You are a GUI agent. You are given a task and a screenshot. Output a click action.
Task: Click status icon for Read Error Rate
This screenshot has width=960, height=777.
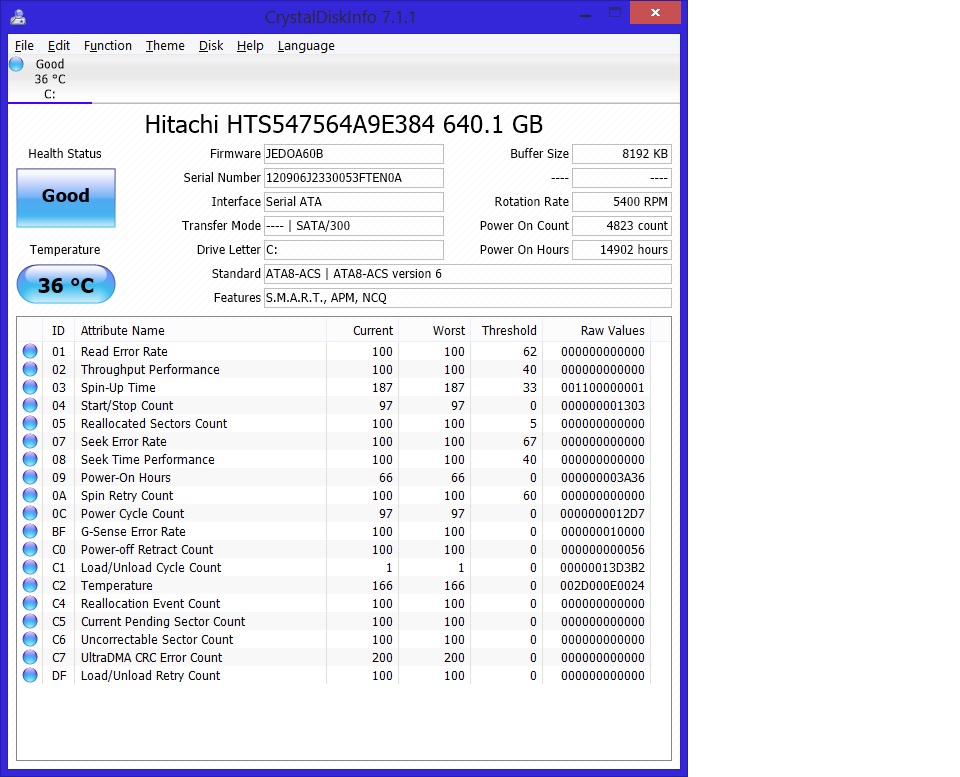(30, 351)
